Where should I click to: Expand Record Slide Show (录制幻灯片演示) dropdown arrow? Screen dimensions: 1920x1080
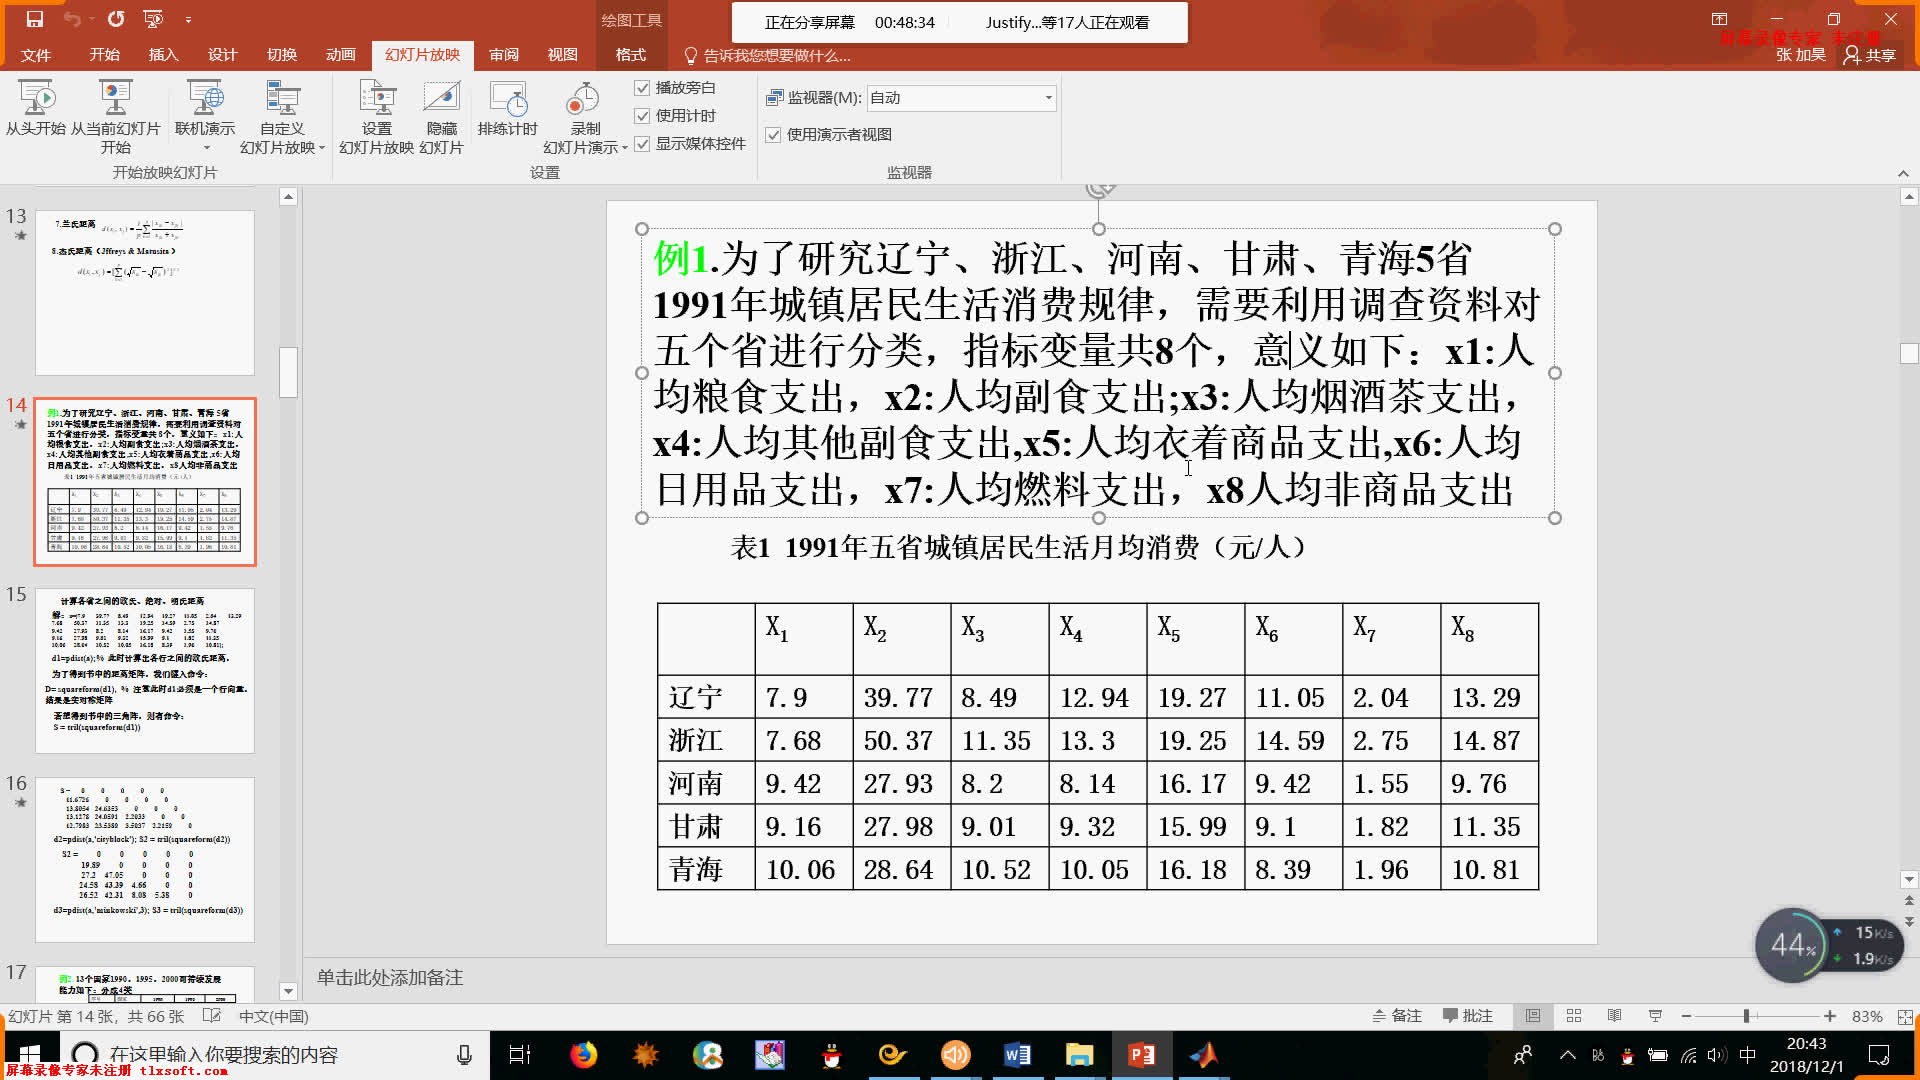[625, 148]
